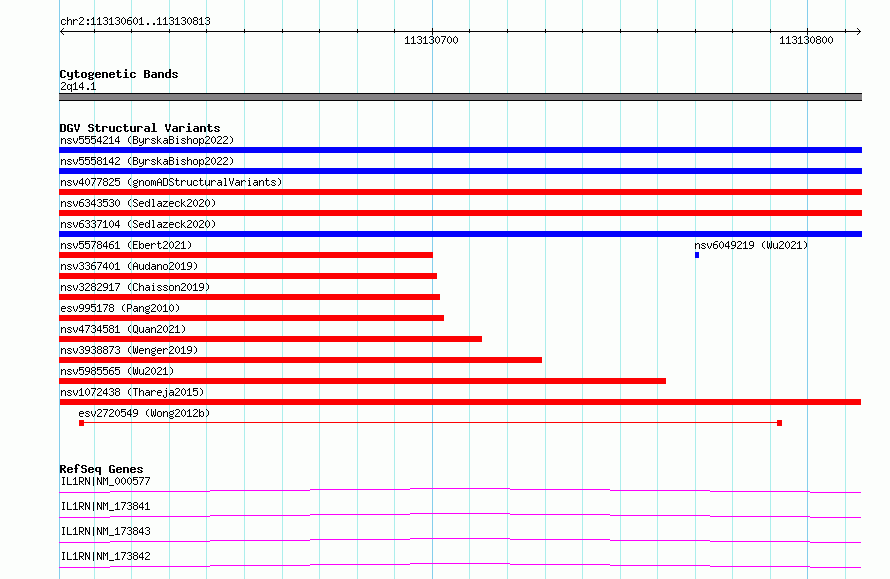The width and height of the screenshot is (890, 579).
Task: Click the red bar under nsv1072438
Action: click(x=460, y=402)
